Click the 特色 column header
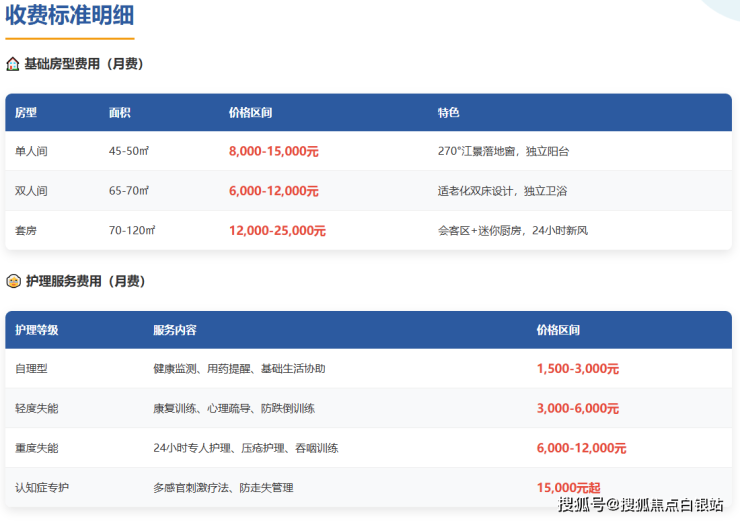Viewport: 740px width, 521px height. tap(448, 113)
